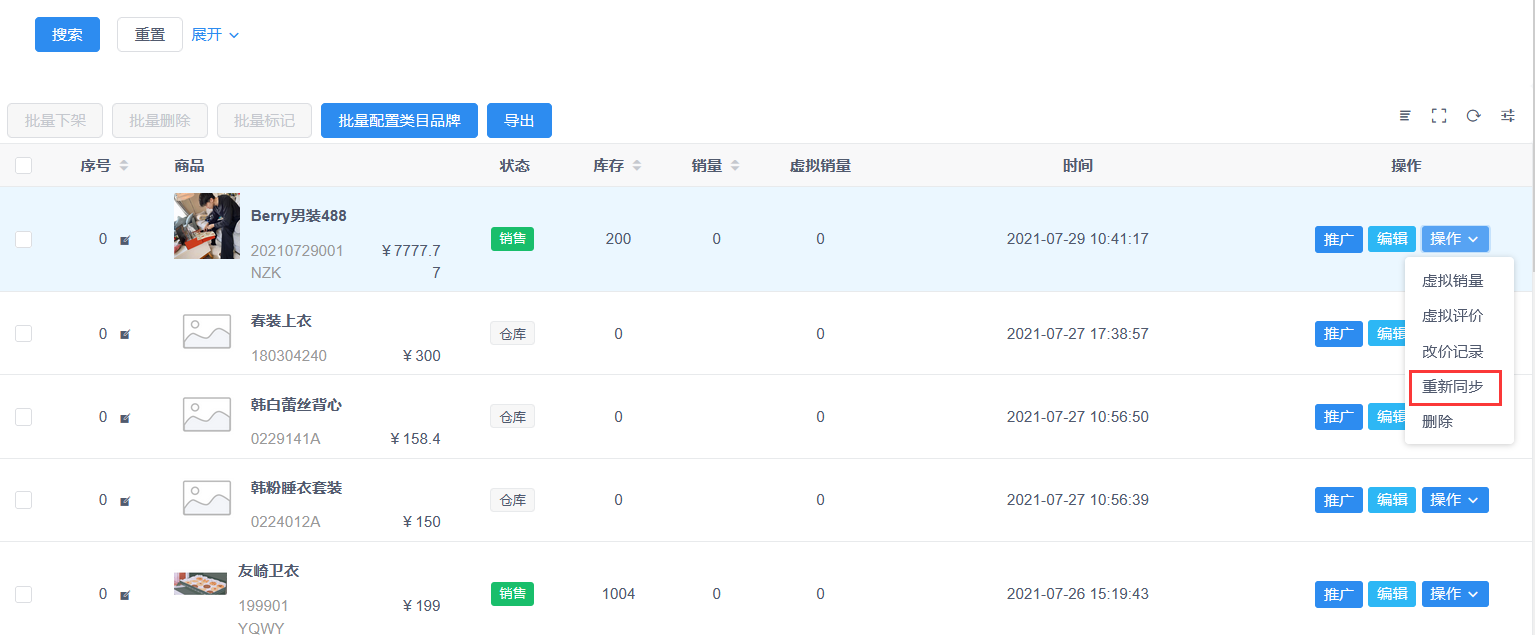Image resolution: width=1535 pixels, height=635 pixels.
Task: Click the table density icon
Action: pos(1405,116)
